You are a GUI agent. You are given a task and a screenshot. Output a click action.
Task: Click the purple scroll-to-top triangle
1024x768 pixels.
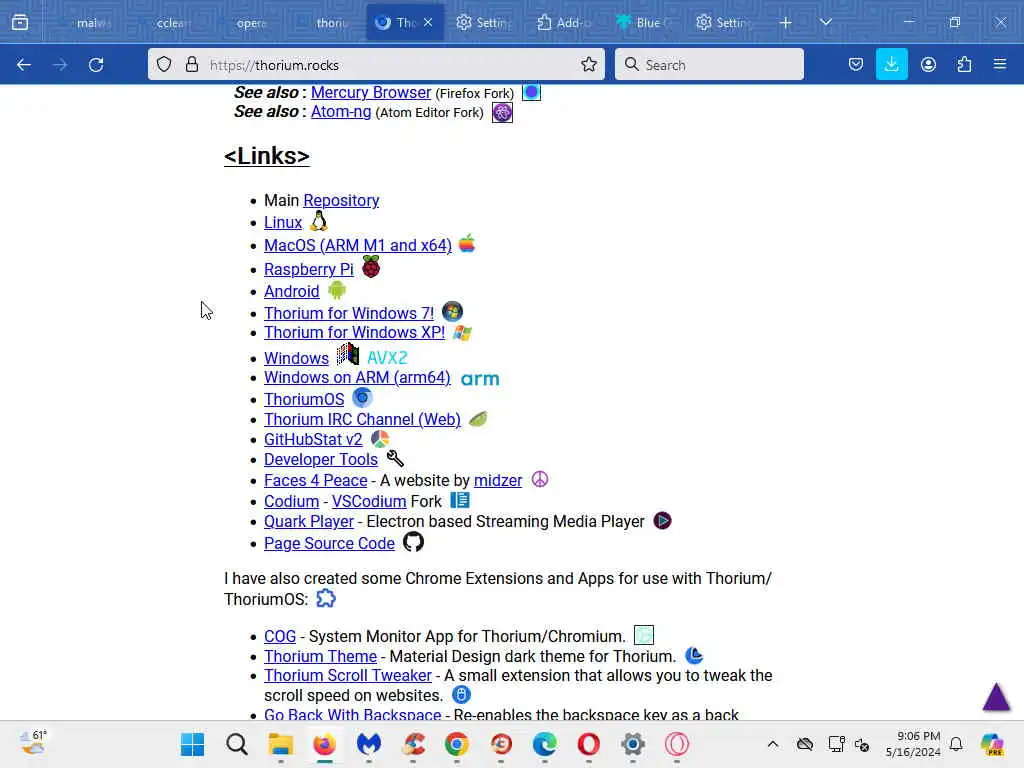pos(997,696)
